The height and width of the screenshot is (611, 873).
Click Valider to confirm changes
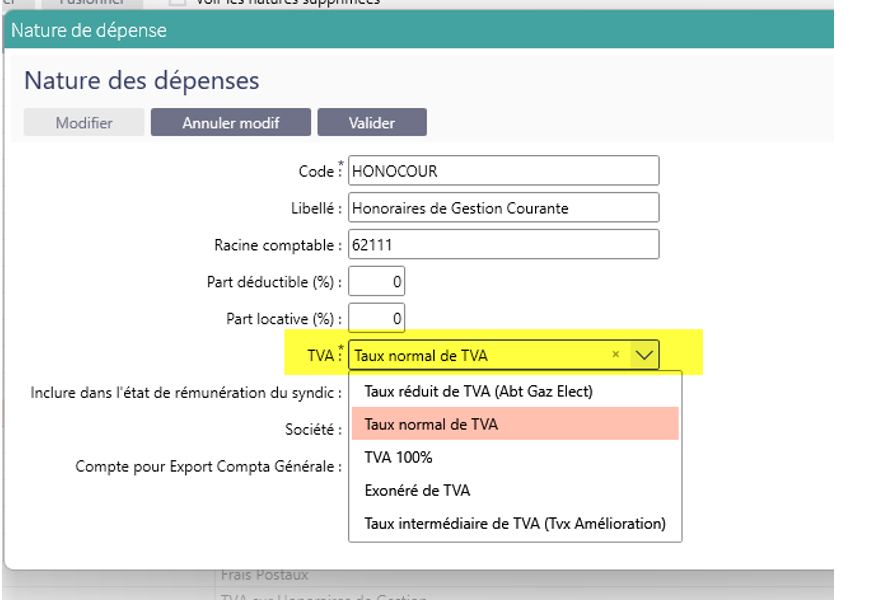(x=371, y=123)
